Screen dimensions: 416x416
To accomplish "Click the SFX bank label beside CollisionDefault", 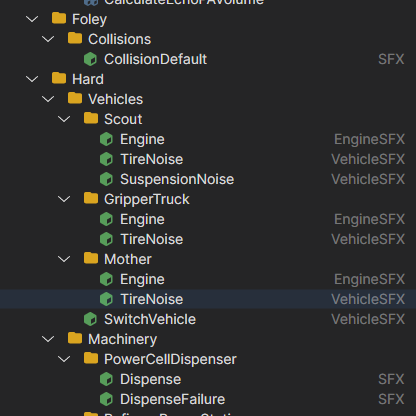I will click(x=391, y=59).
